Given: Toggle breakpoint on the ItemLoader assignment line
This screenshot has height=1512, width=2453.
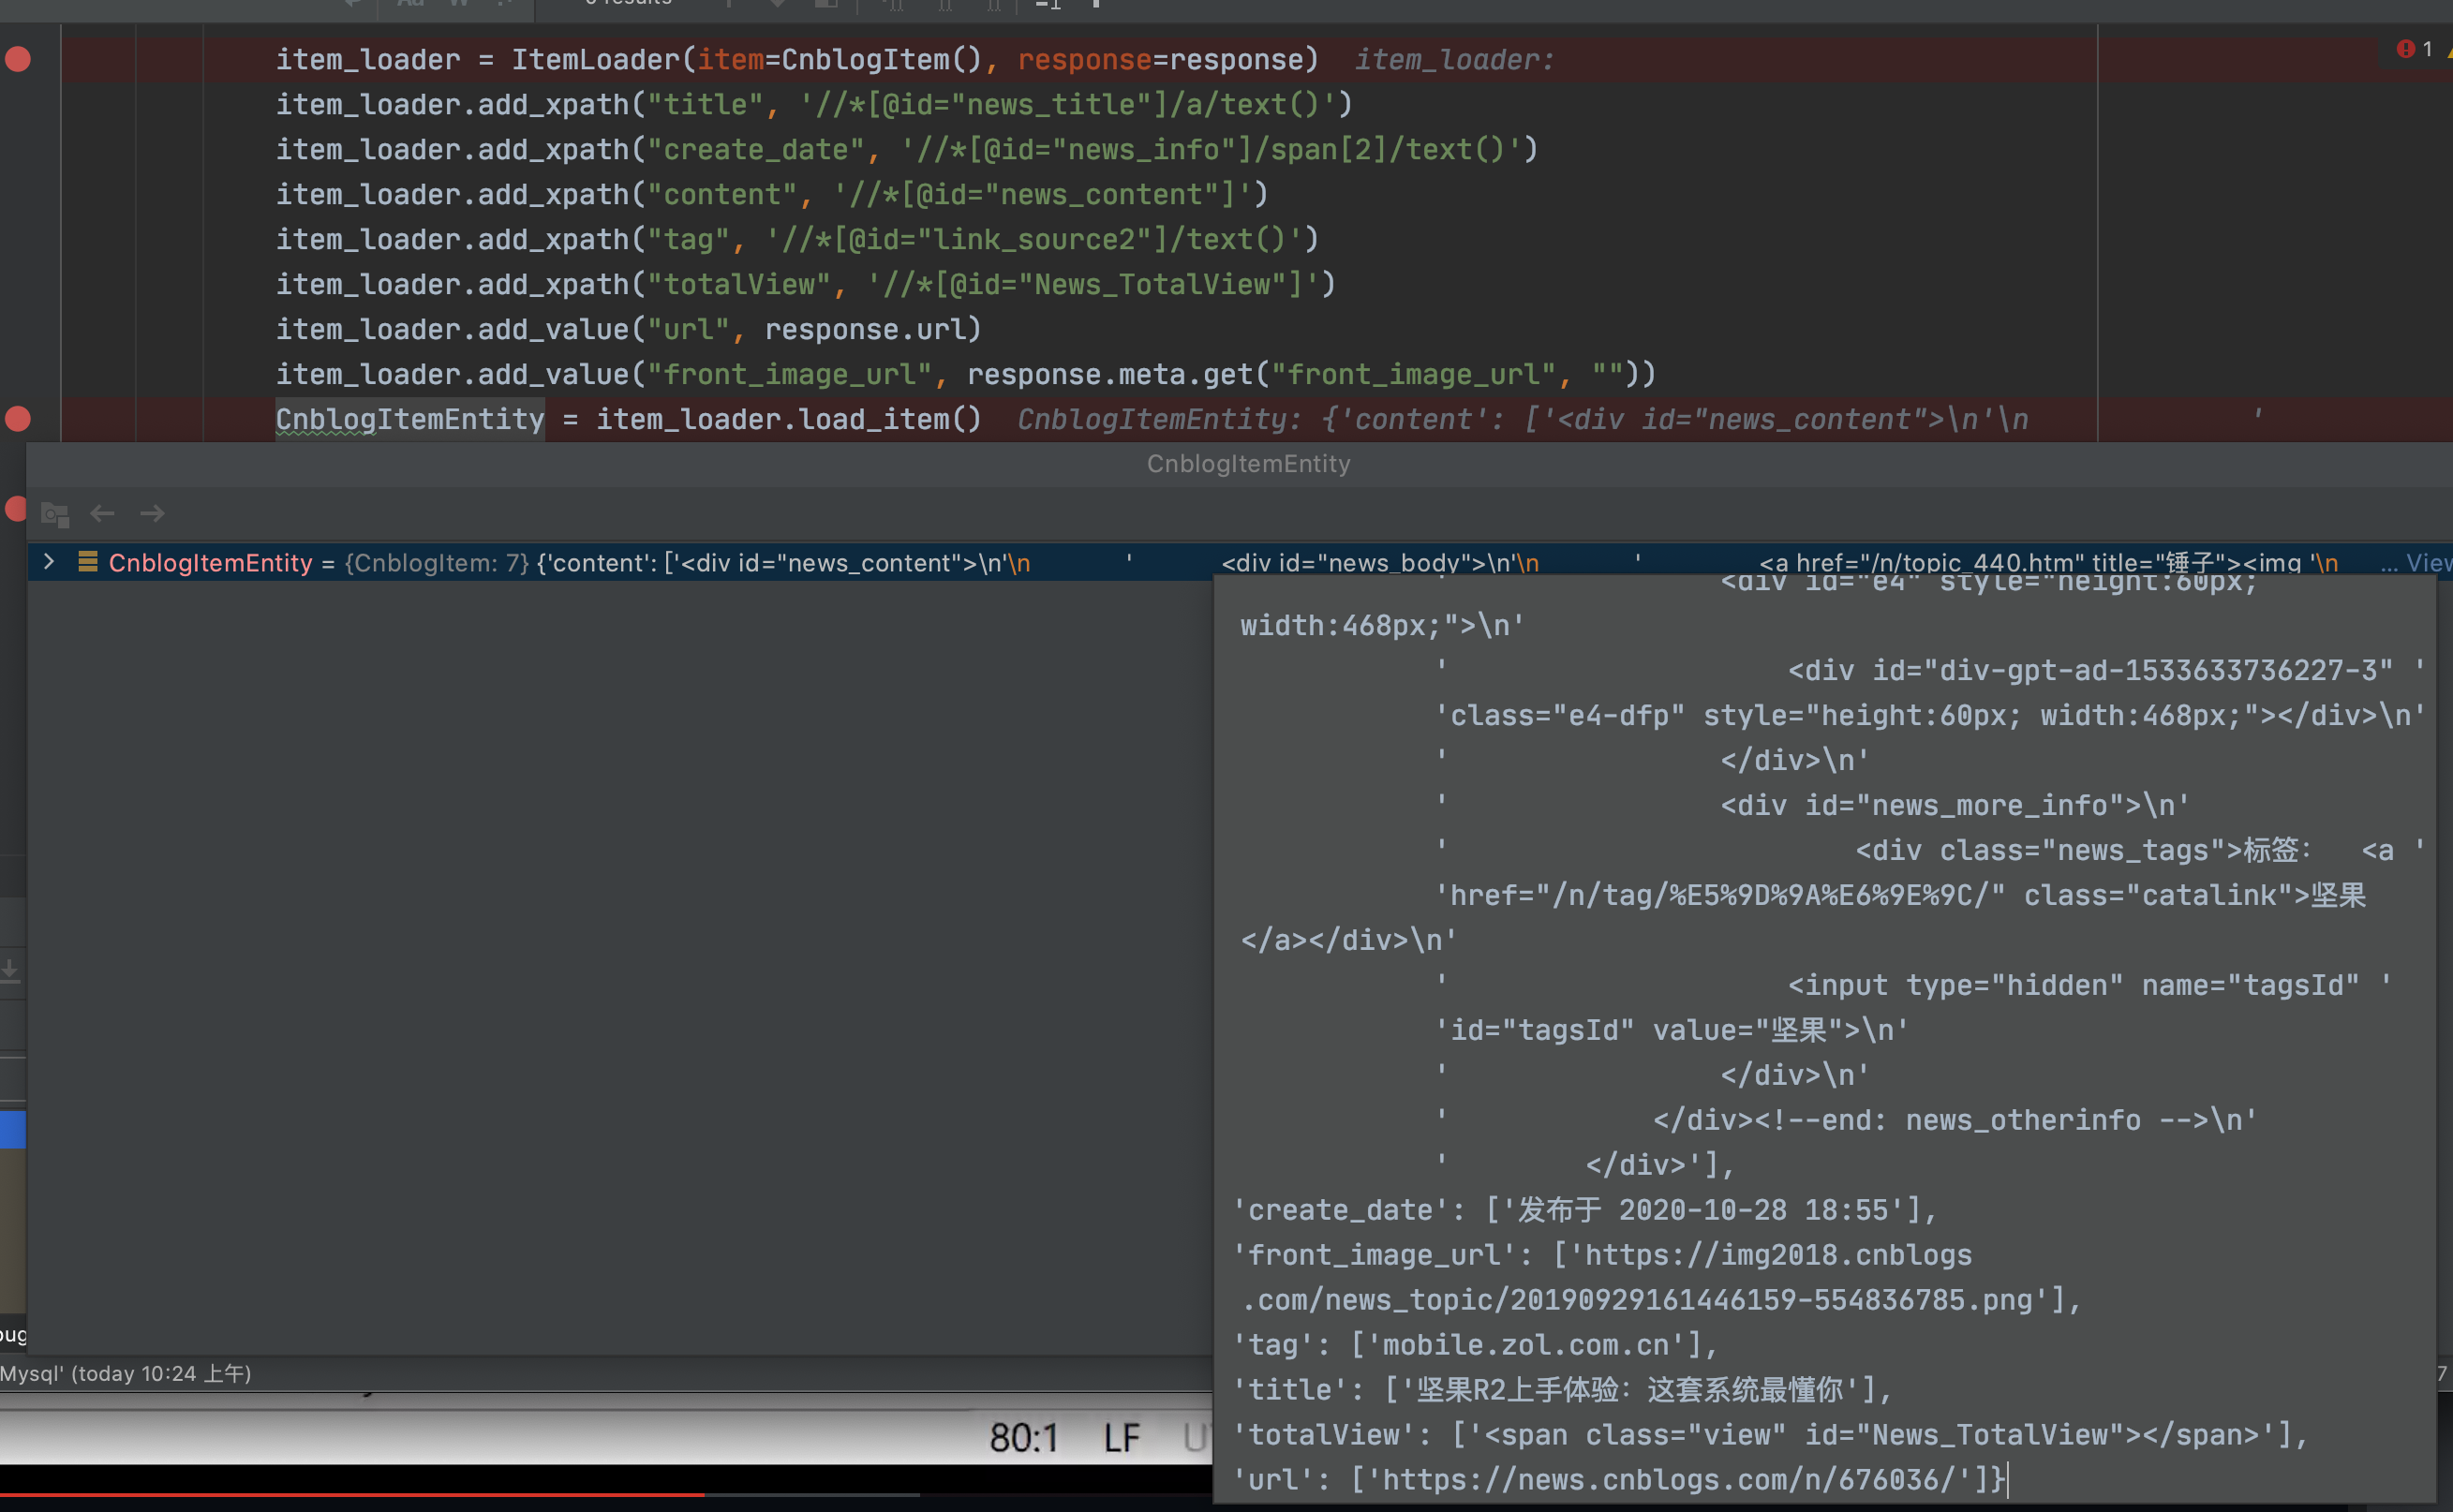Looking at the screenshot, I should (x=18, y=59).
